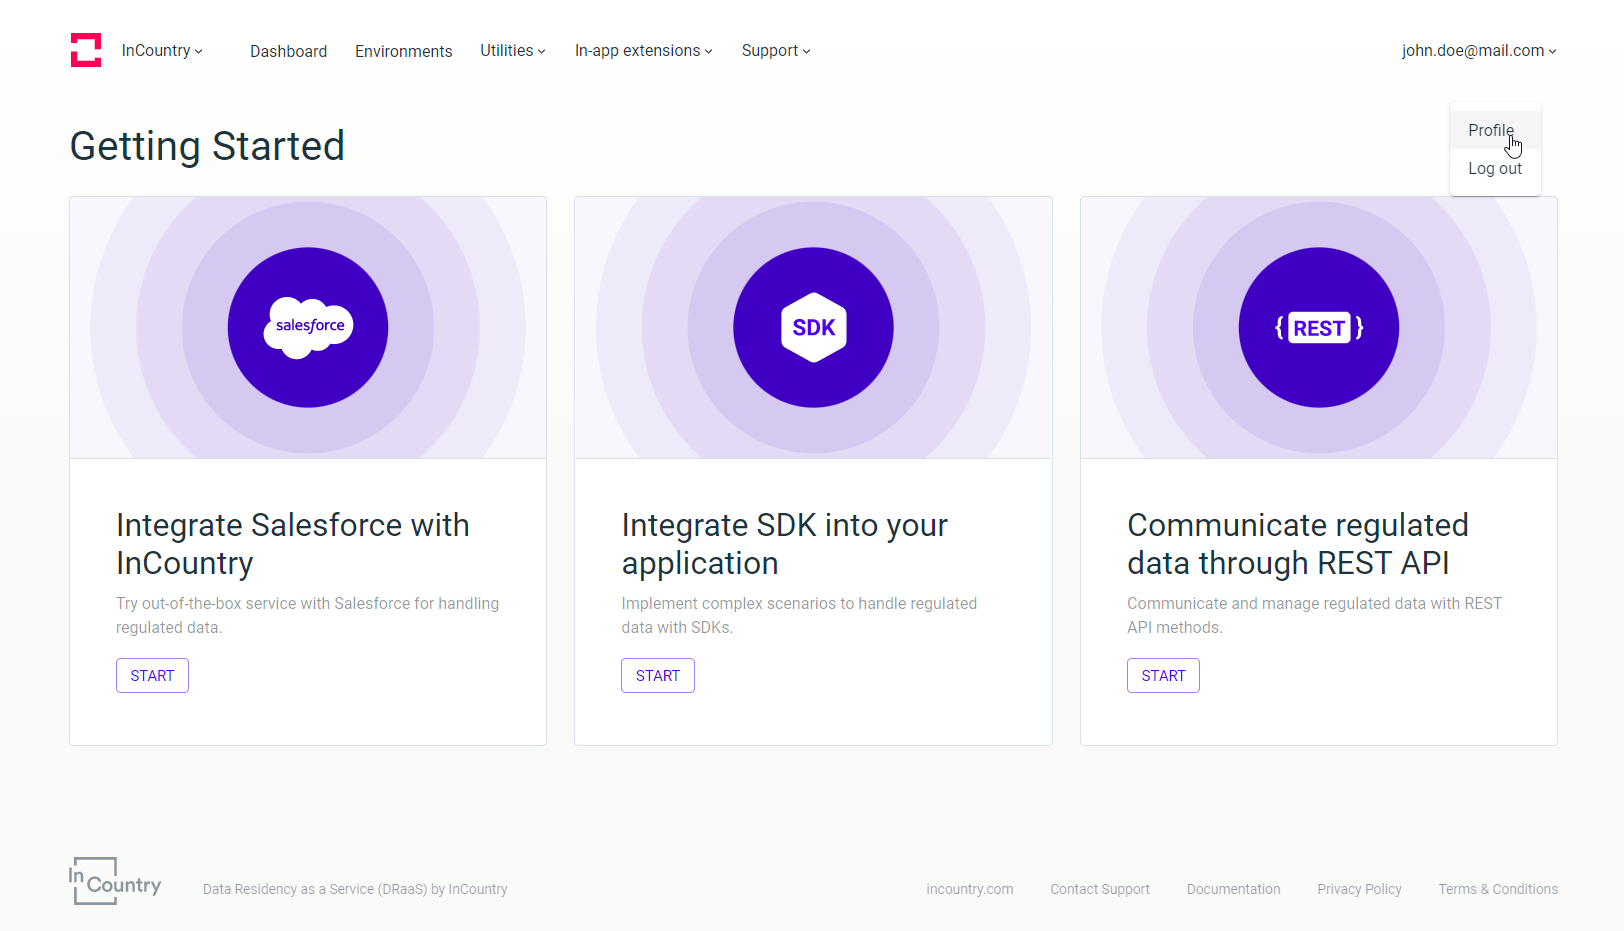Click the red InCountry logo icon
Viewport: 1624px width, 931px height.
tap(86, 50)
